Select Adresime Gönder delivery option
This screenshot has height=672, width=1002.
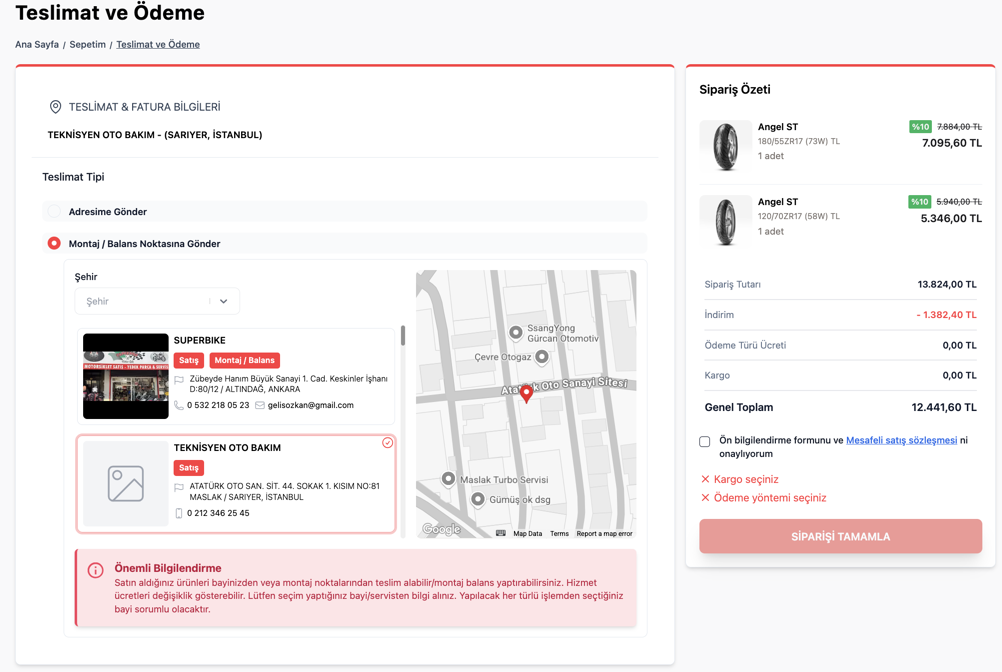tap(54, 212)
